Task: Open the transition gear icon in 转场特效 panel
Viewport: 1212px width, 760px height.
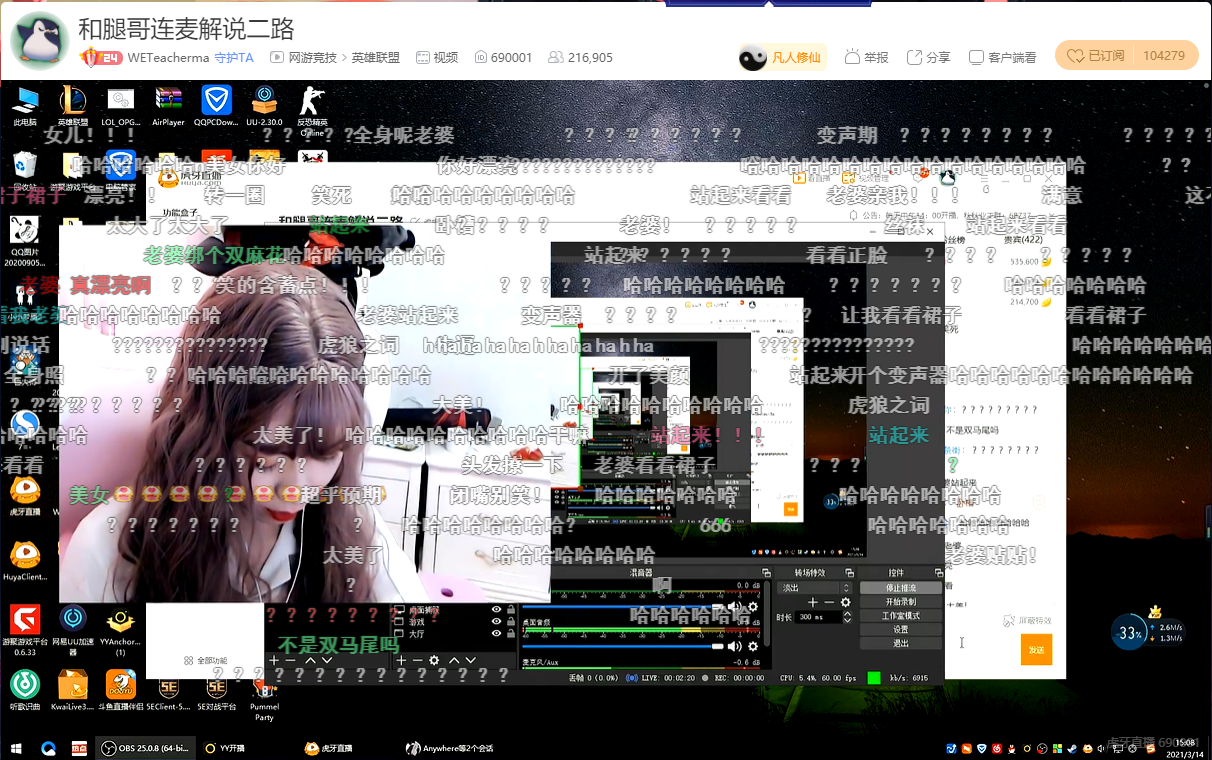Action: pos(845,602)
